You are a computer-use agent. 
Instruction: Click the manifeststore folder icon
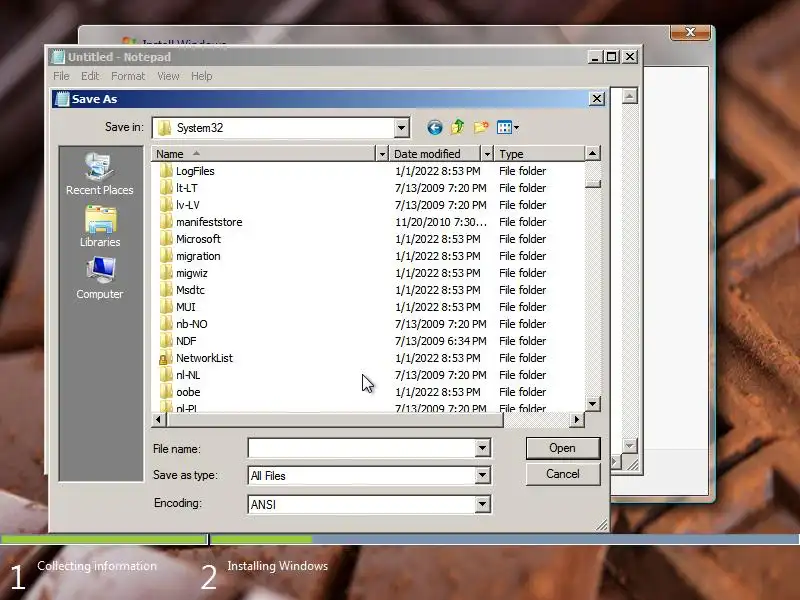[165, 222]
